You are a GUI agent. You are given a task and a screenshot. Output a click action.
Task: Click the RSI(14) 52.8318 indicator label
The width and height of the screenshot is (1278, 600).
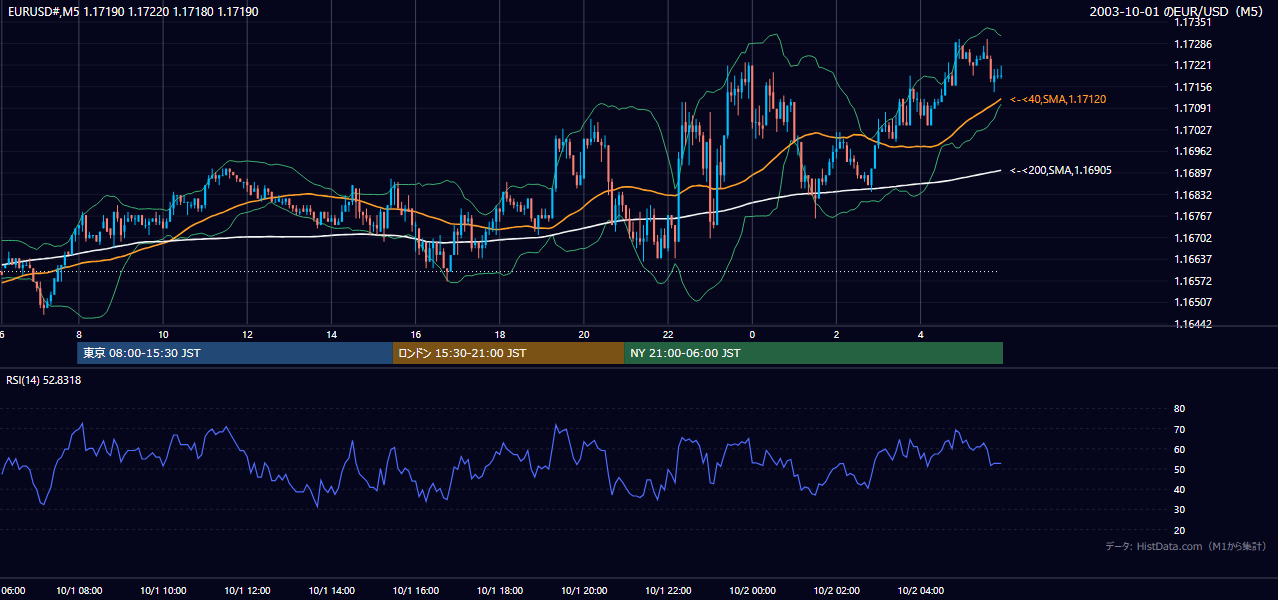point(44,380)
